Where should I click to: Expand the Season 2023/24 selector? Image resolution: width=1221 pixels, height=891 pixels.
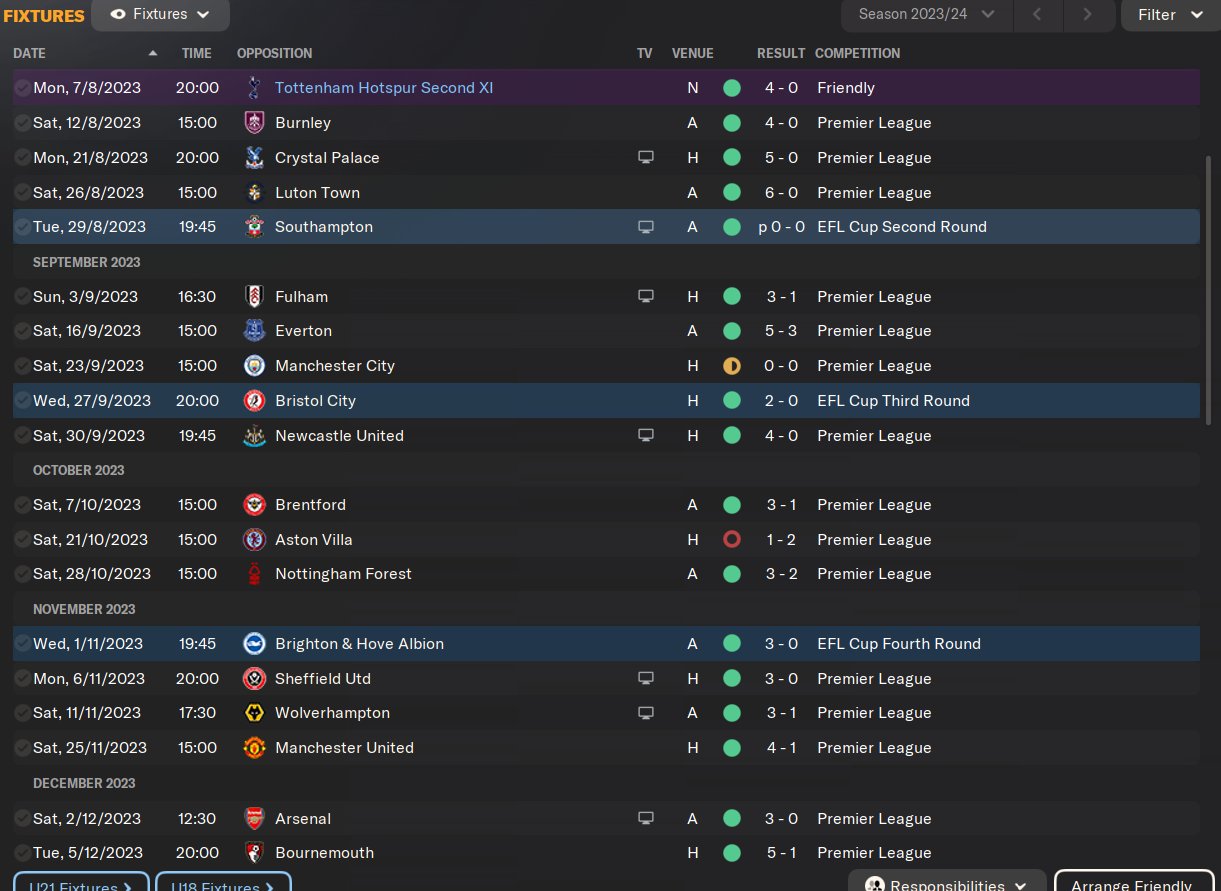tap(927, 15)
